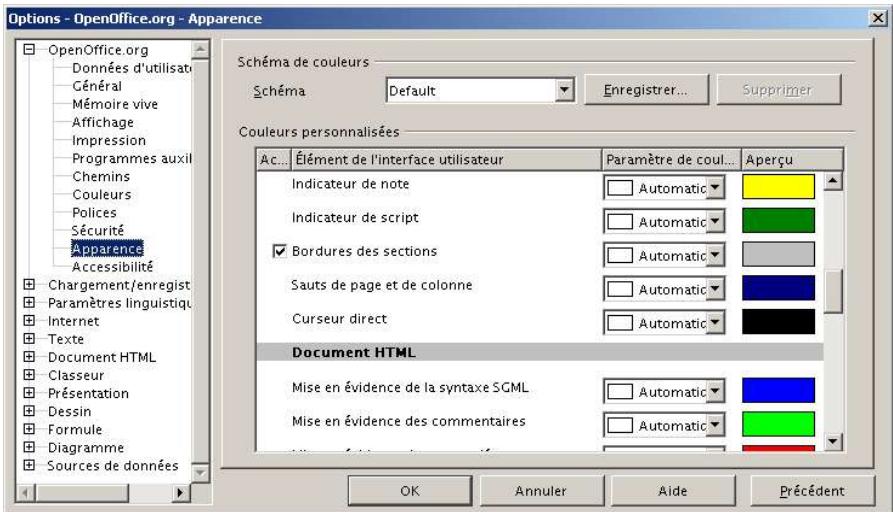Open the Mémoire vive settings page

point(115,104)
